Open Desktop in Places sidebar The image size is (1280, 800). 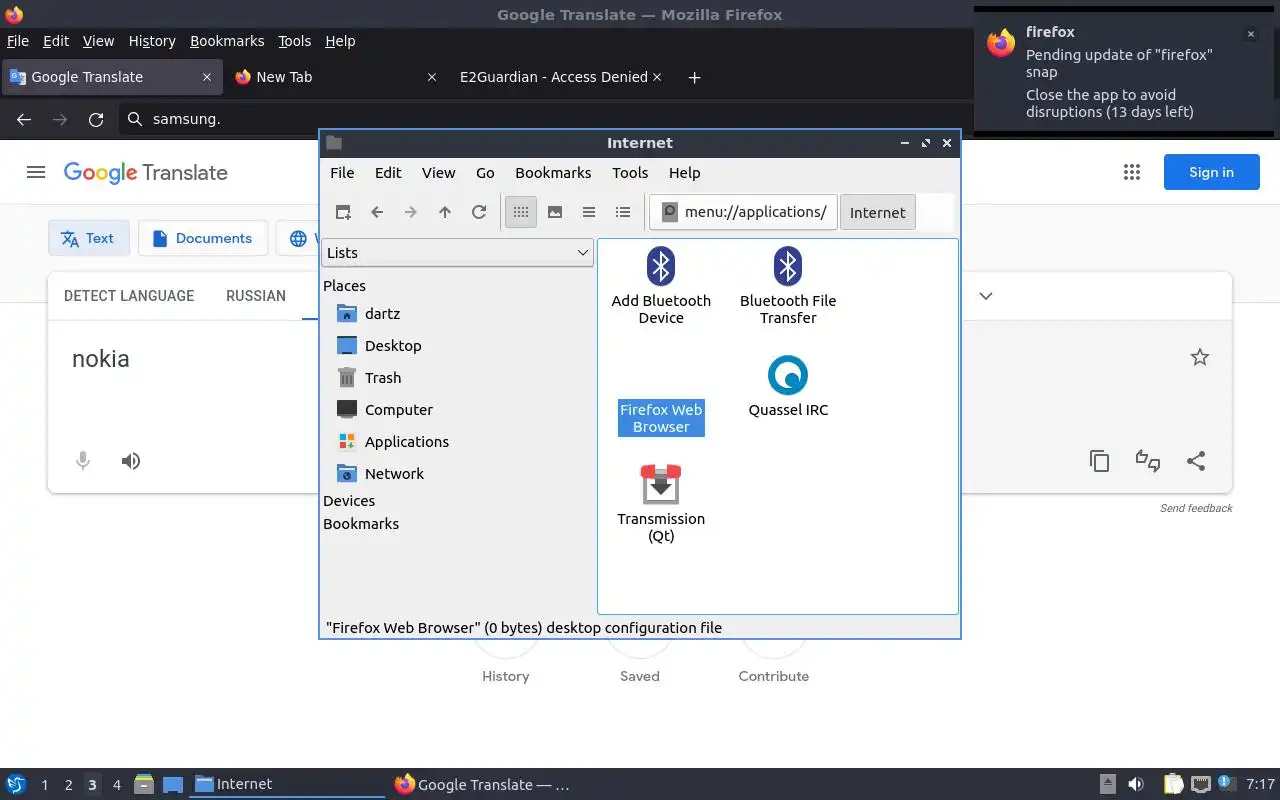[379, 346]
